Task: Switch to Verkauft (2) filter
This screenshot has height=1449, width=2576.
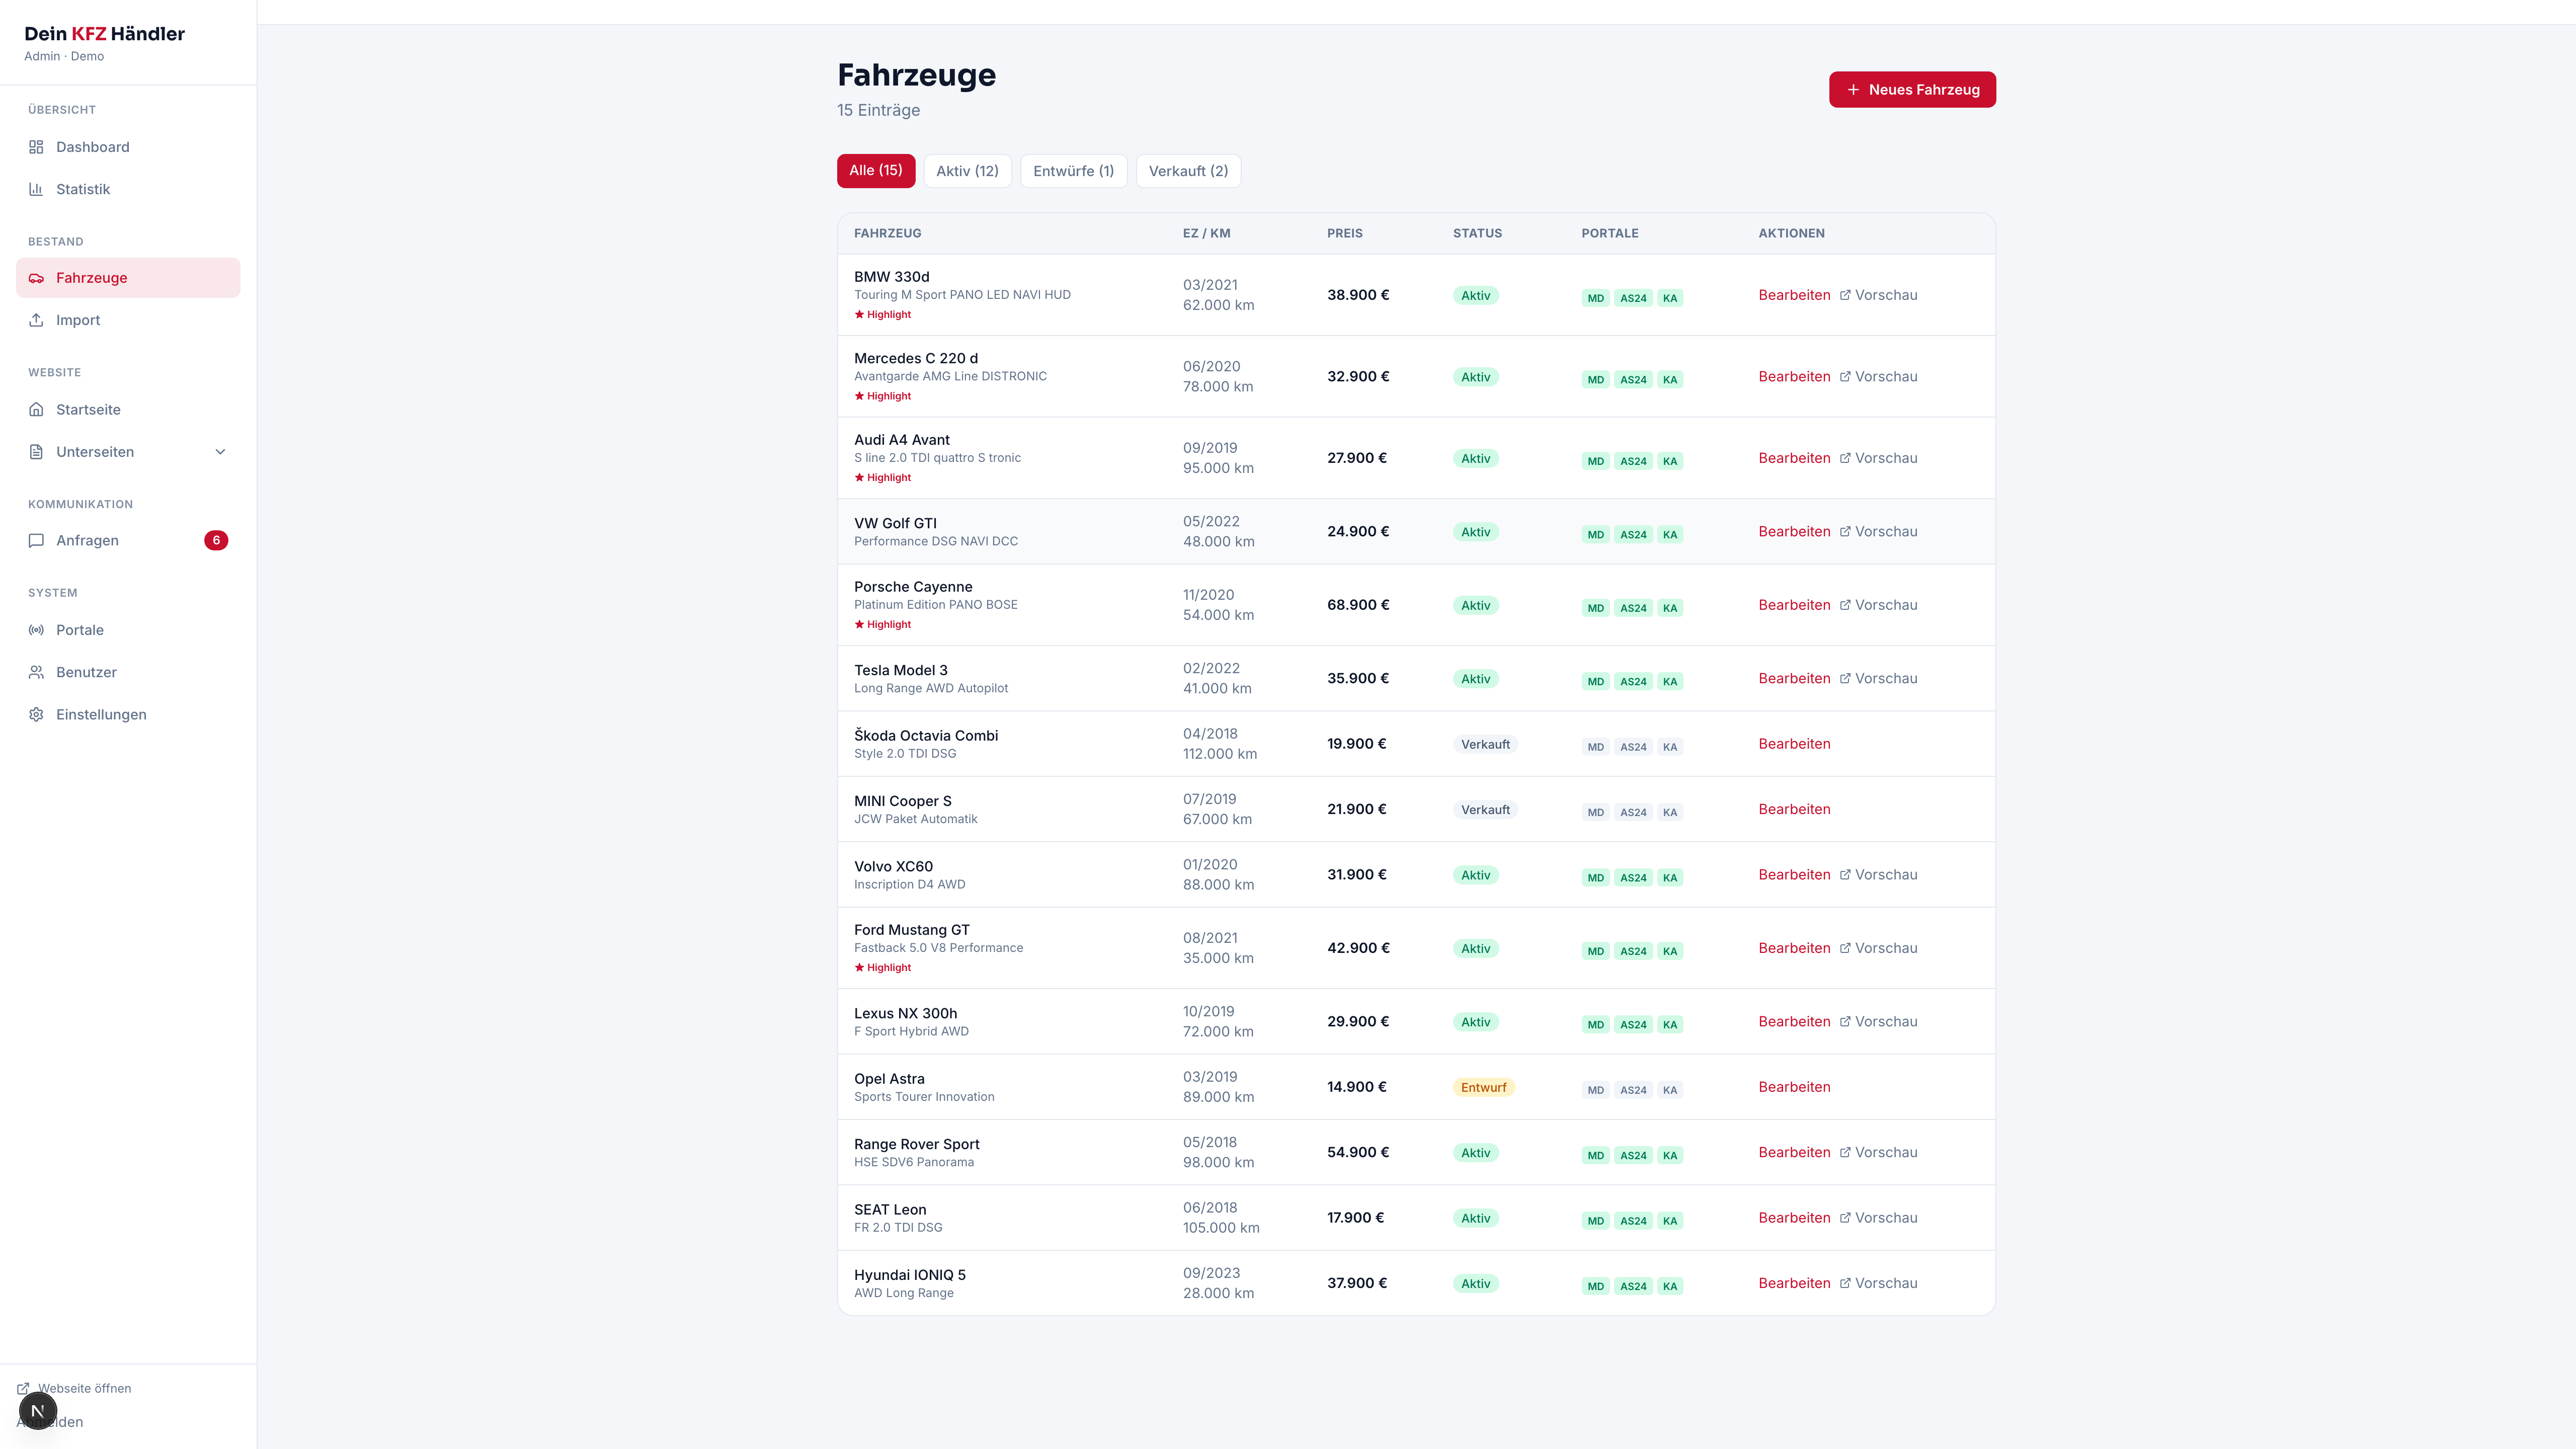Action: [1188, 171]
